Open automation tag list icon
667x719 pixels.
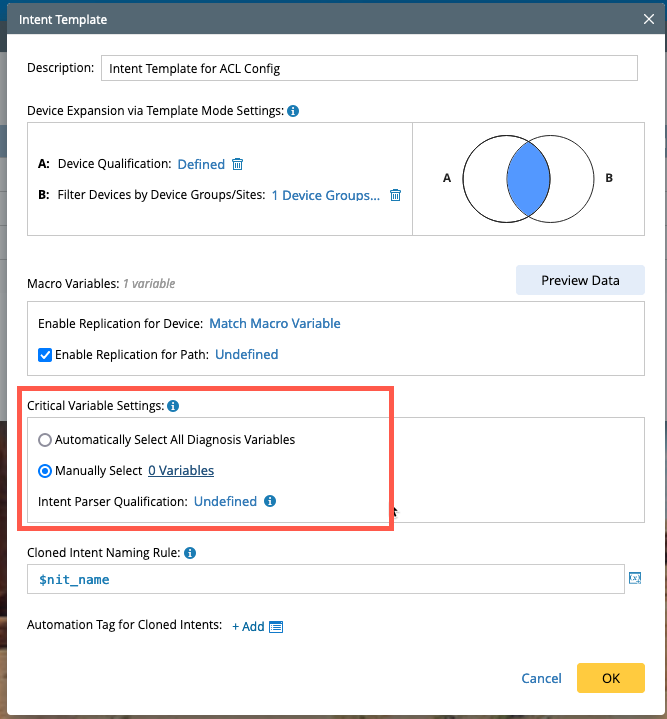pyautogui.click(x=276, y=627)
